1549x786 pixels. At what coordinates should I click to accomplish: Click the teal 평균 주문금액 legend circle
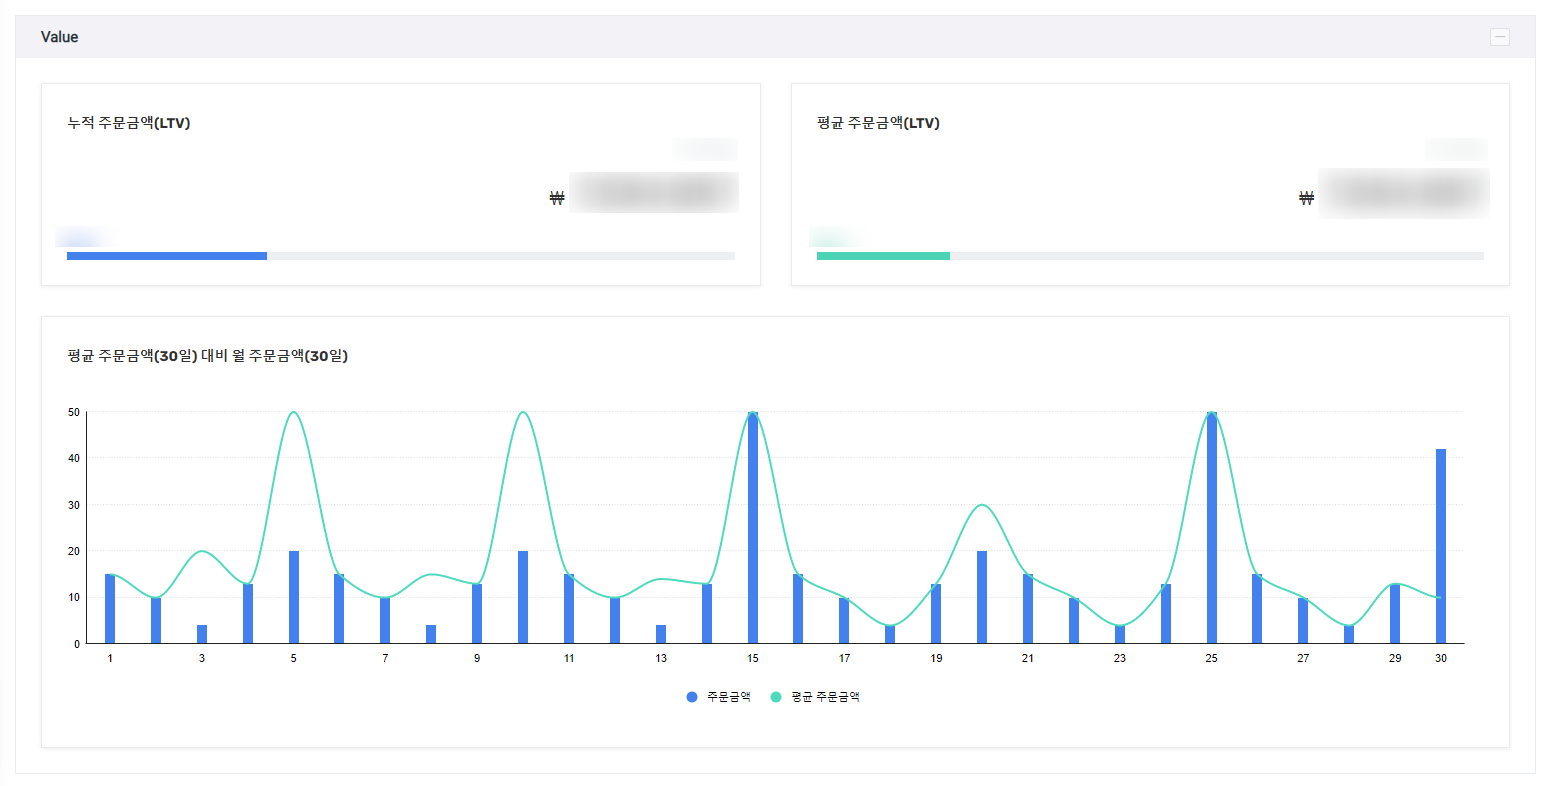(x=776, y=697)
